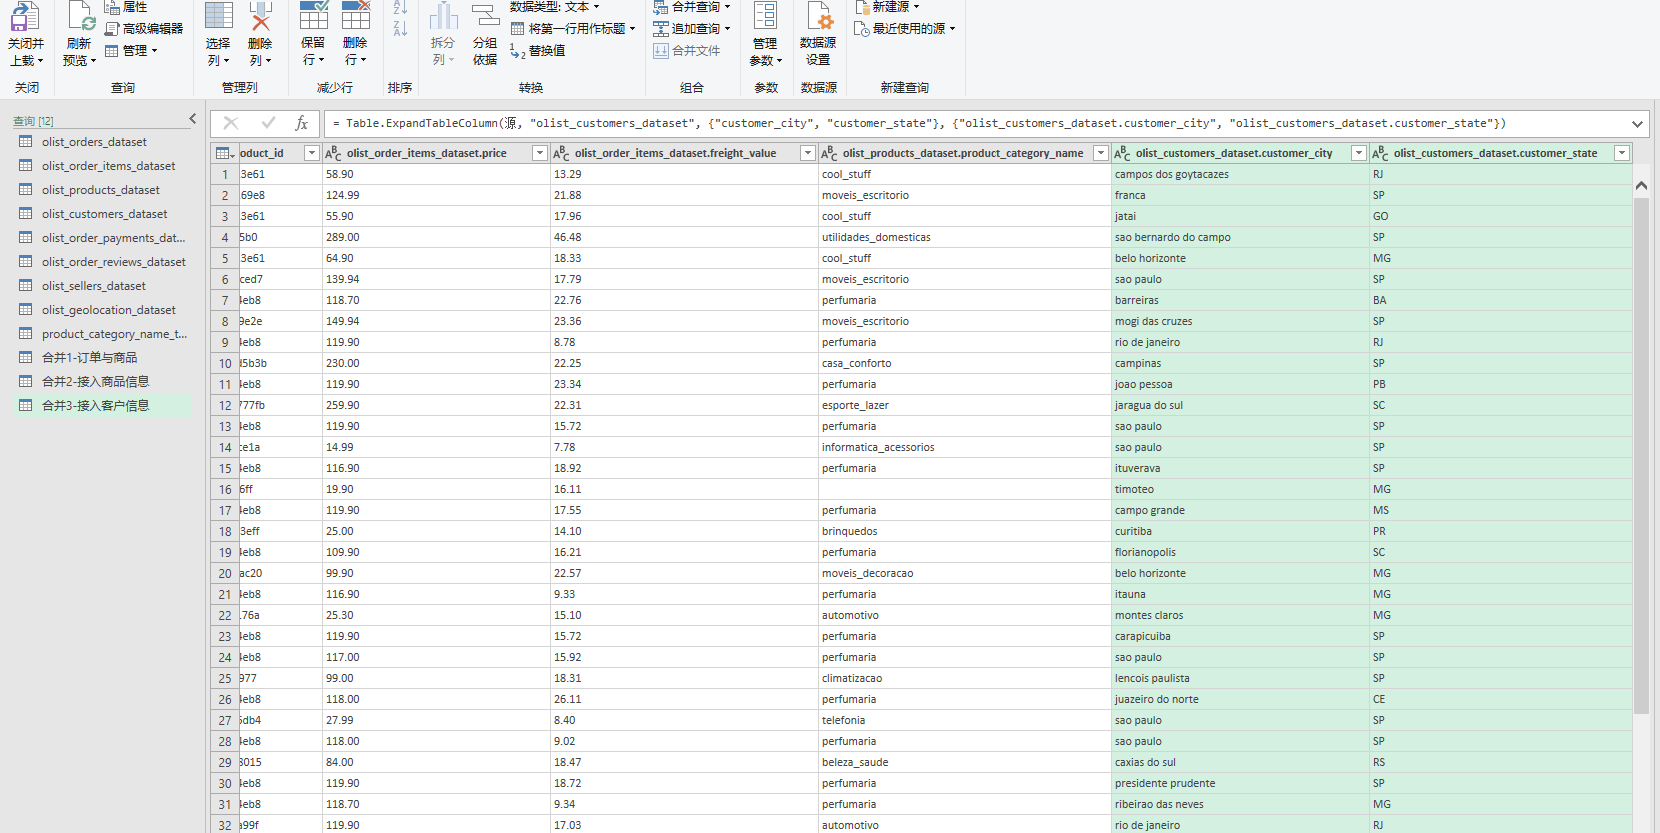Open the Data Type: Text (数据类型) dropdown
Viewport: 1660px width, 833px height.
click(555, 7)
